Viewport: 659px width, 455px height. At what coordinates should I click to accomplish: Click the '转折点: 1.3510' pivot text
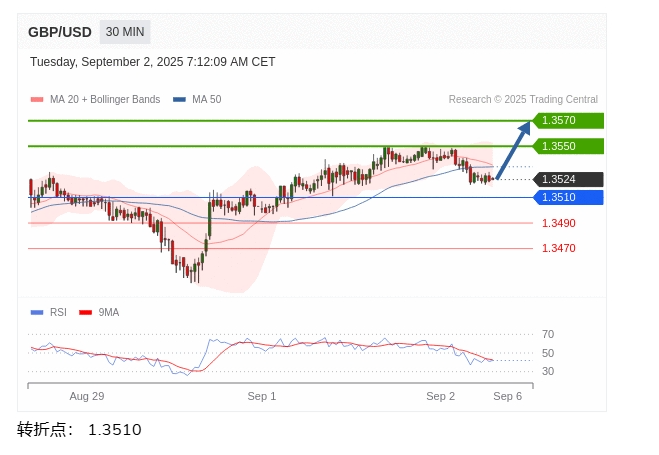point(79,430)
